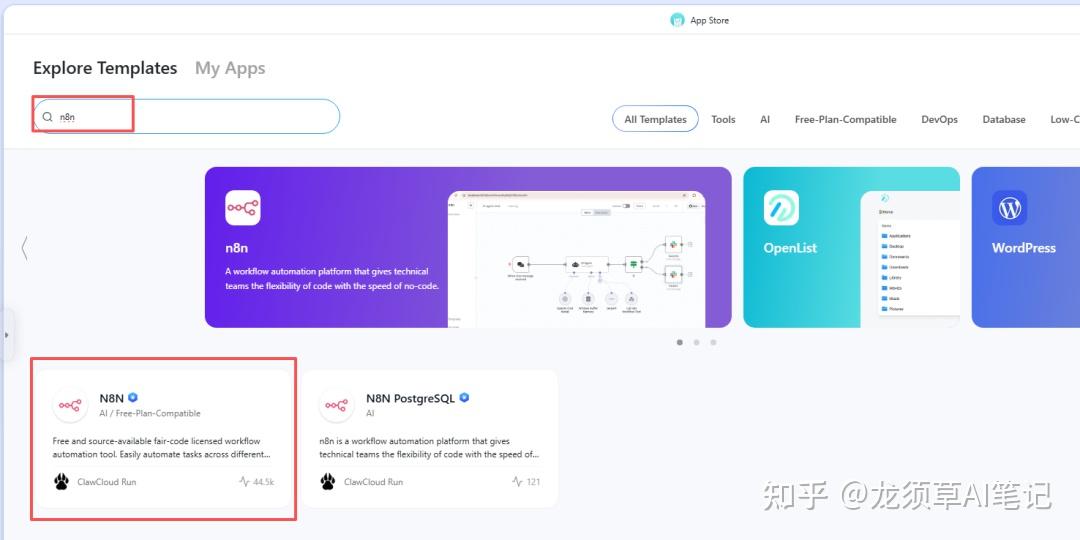Switch to the My Apps tab

click(230, 68)
